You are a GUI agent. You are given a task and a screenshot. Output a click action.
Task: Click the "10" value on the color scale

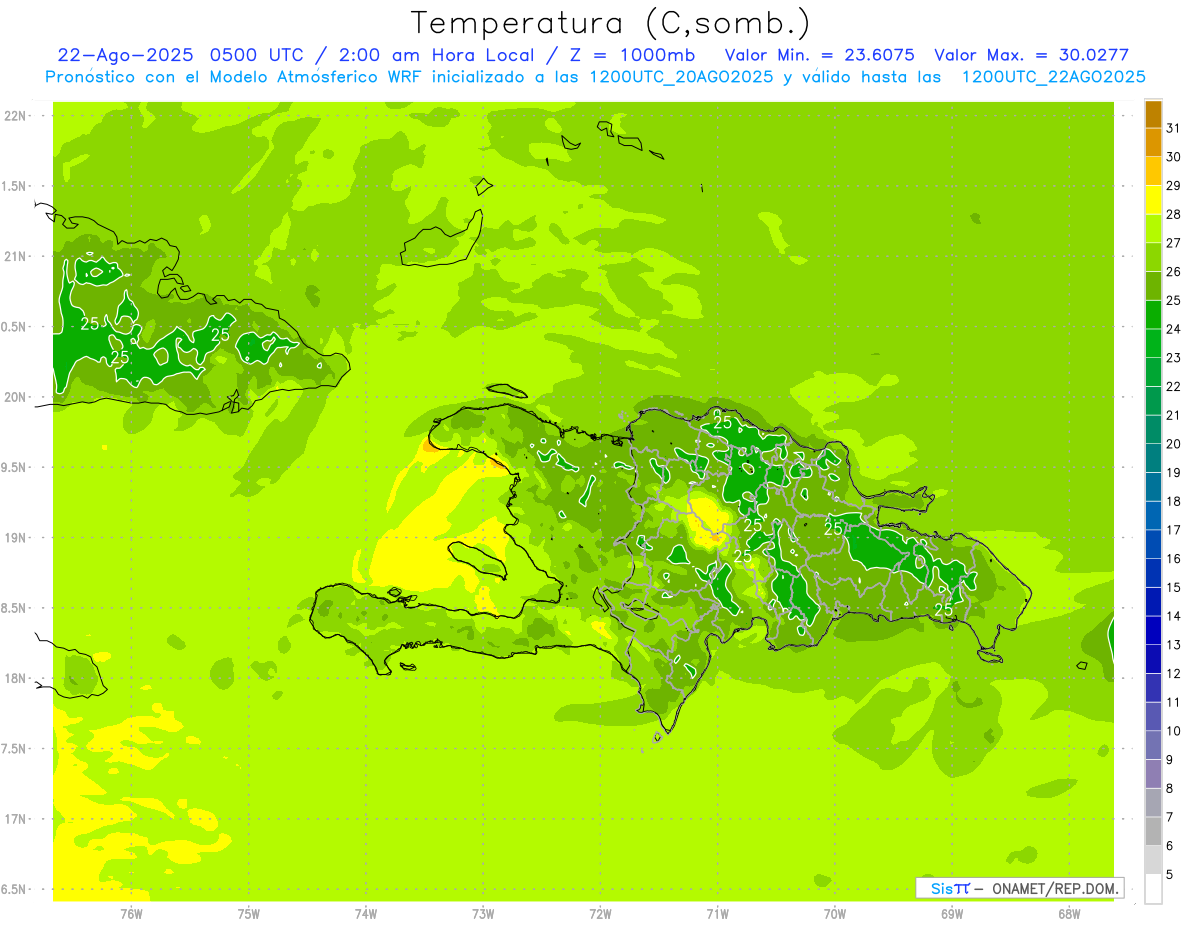(1174, 731)
